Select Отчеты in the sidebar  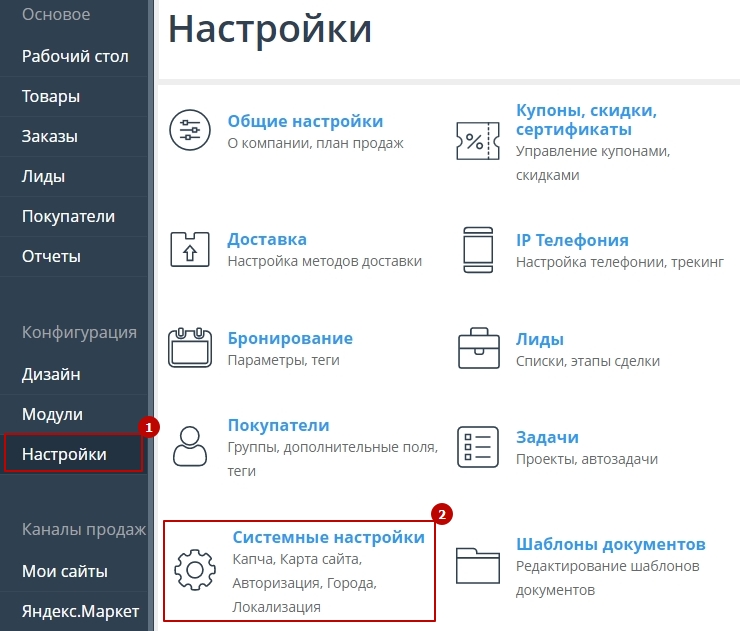coord(51,256)
